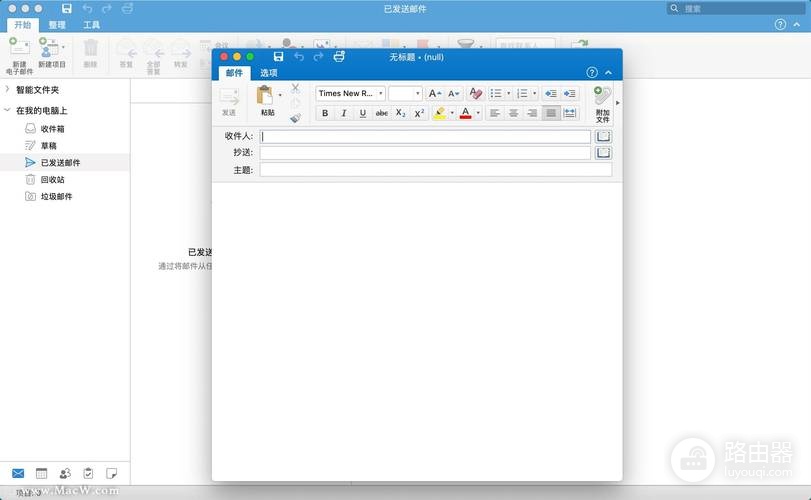811x500 pixels.
Task: Apply superscript formatting
Action: coord(419,113)
